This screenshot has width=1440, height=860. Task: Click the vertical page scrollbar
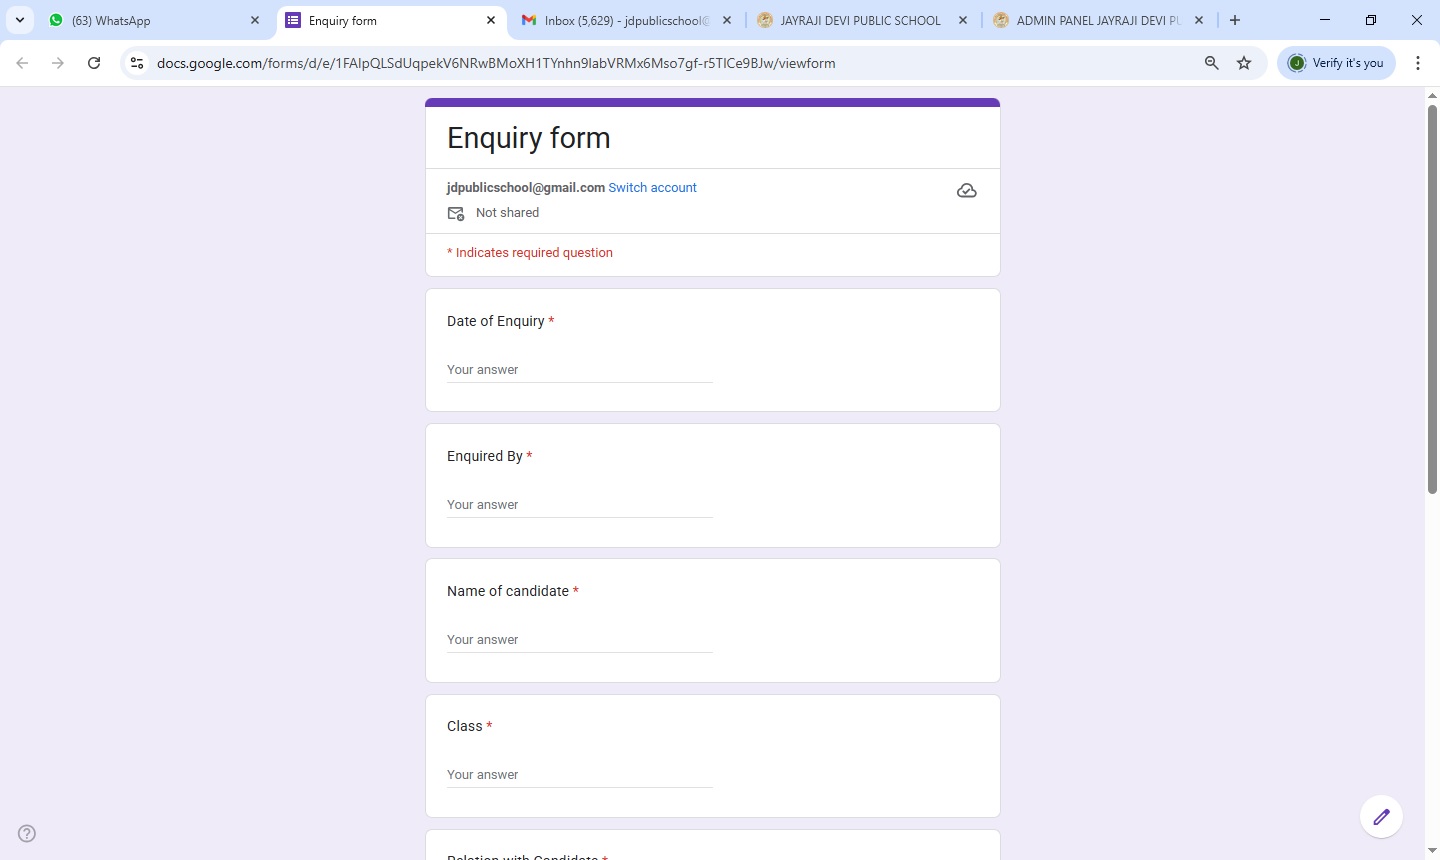click(1432, 300)
